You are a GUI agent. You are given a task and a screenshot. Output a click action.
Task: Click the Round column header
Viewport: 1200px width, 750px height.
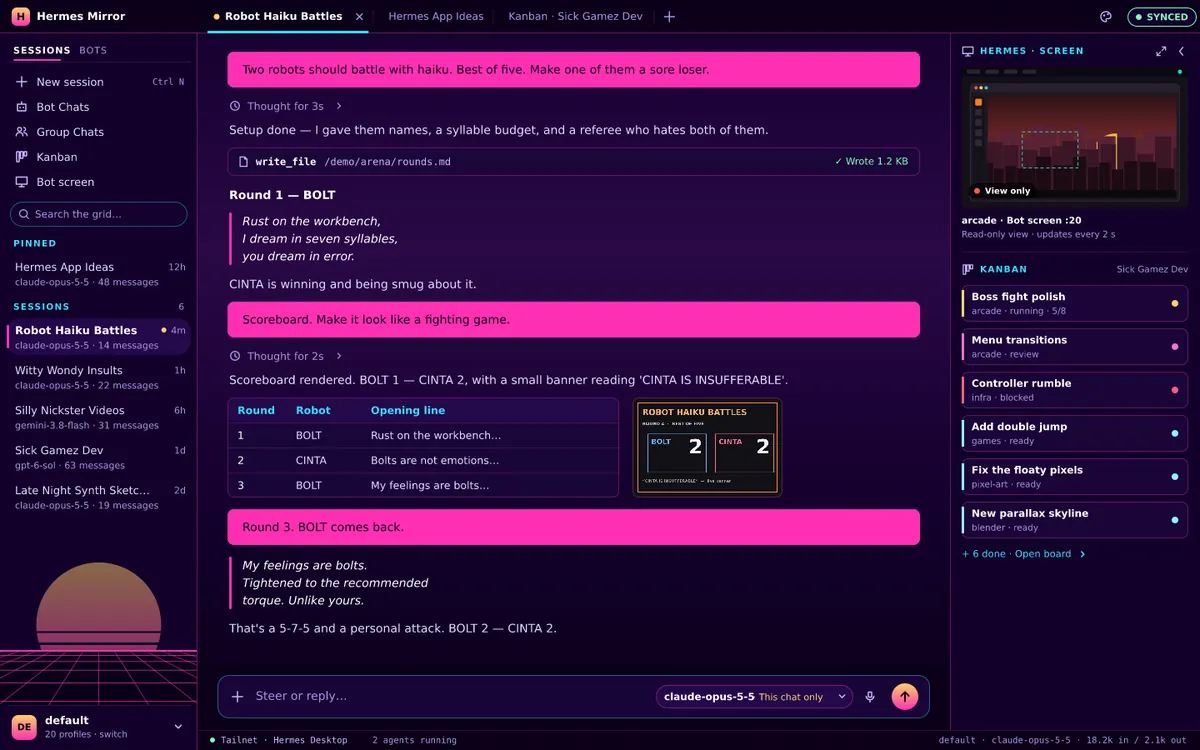256,411
